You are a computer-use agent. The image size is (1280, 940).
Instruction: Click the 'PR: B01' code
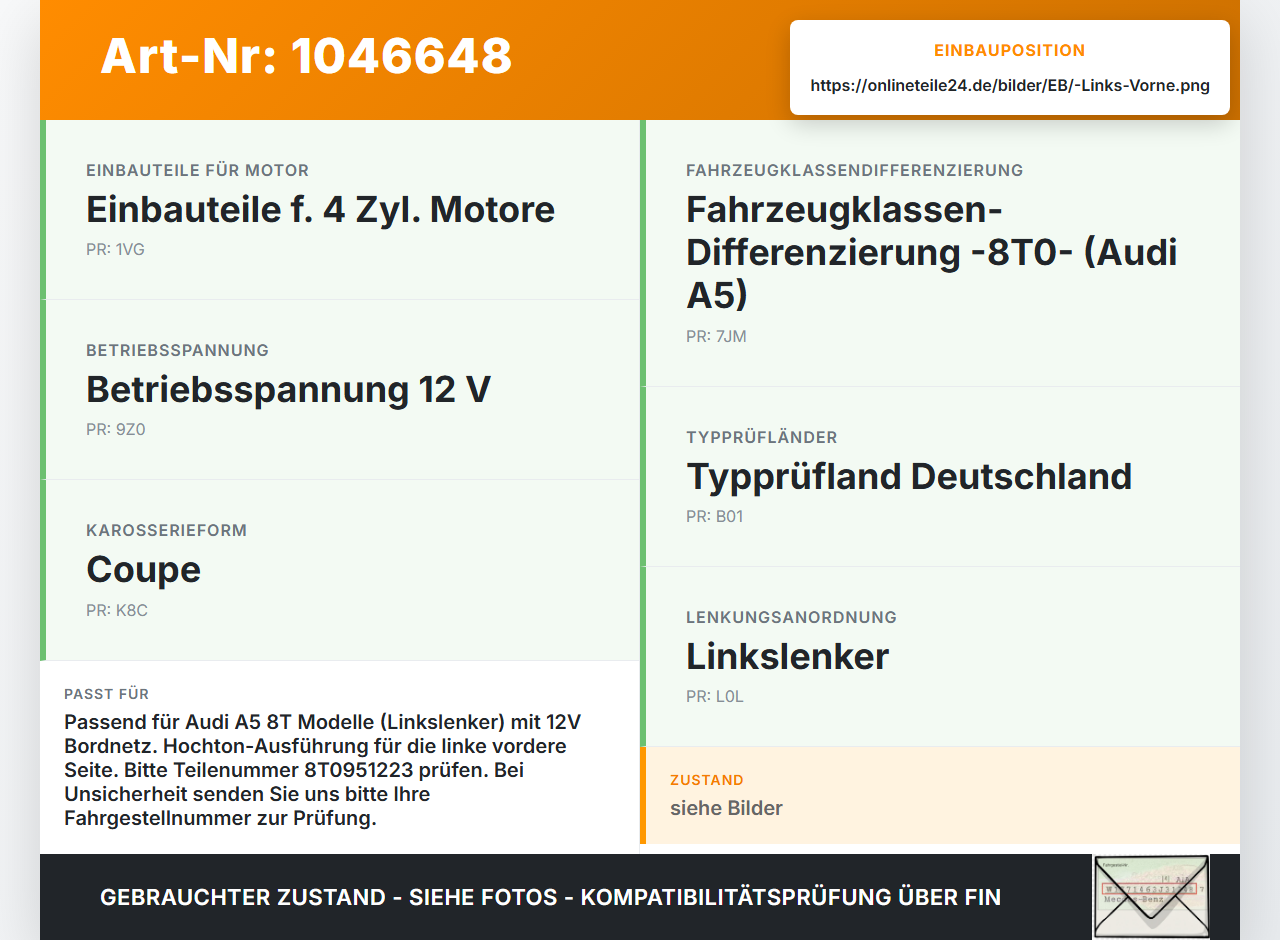tap(715, 516)
